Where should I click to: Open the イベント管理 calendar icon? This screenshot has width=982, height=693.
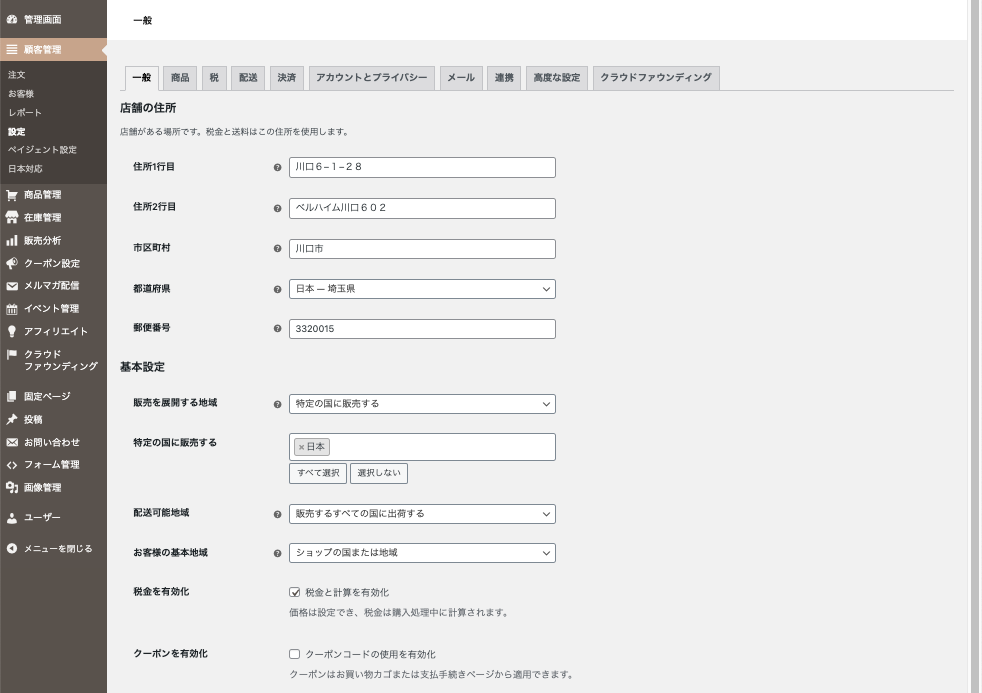(12, 309)
